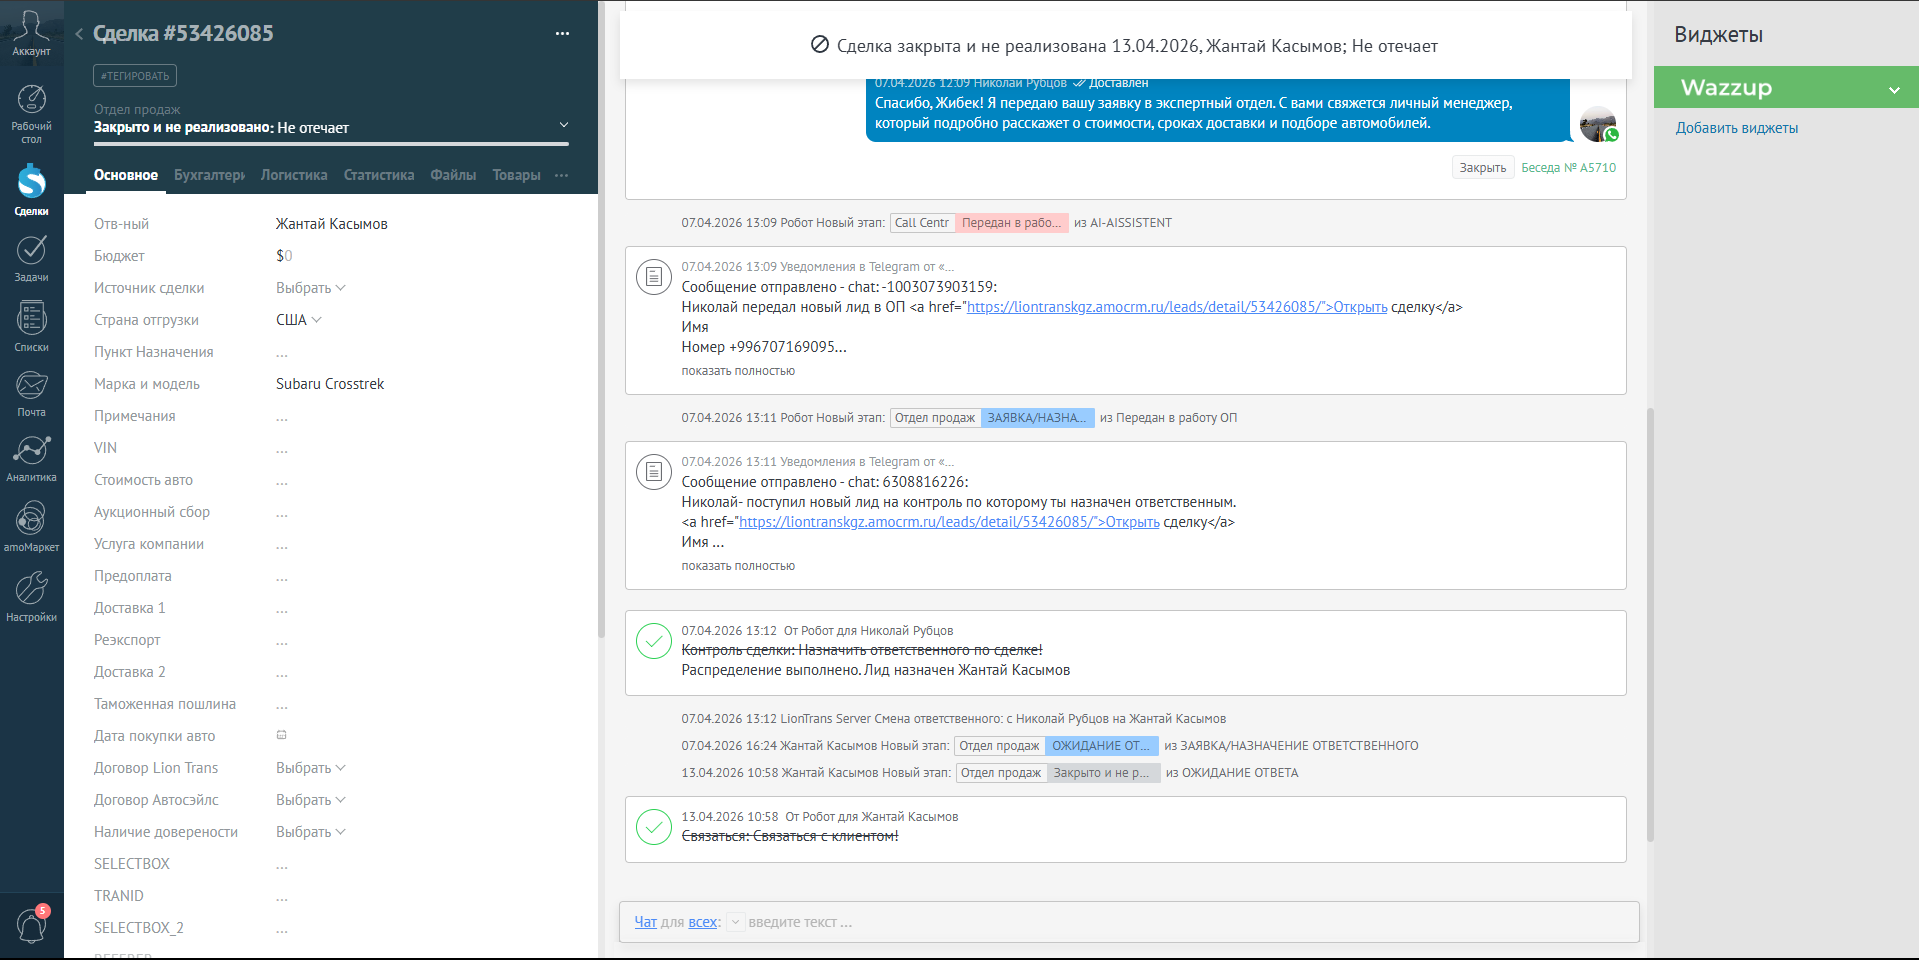Screen dimensions: 1919x960
Task: Click Call Centr stage label
Action: (922, 223)
